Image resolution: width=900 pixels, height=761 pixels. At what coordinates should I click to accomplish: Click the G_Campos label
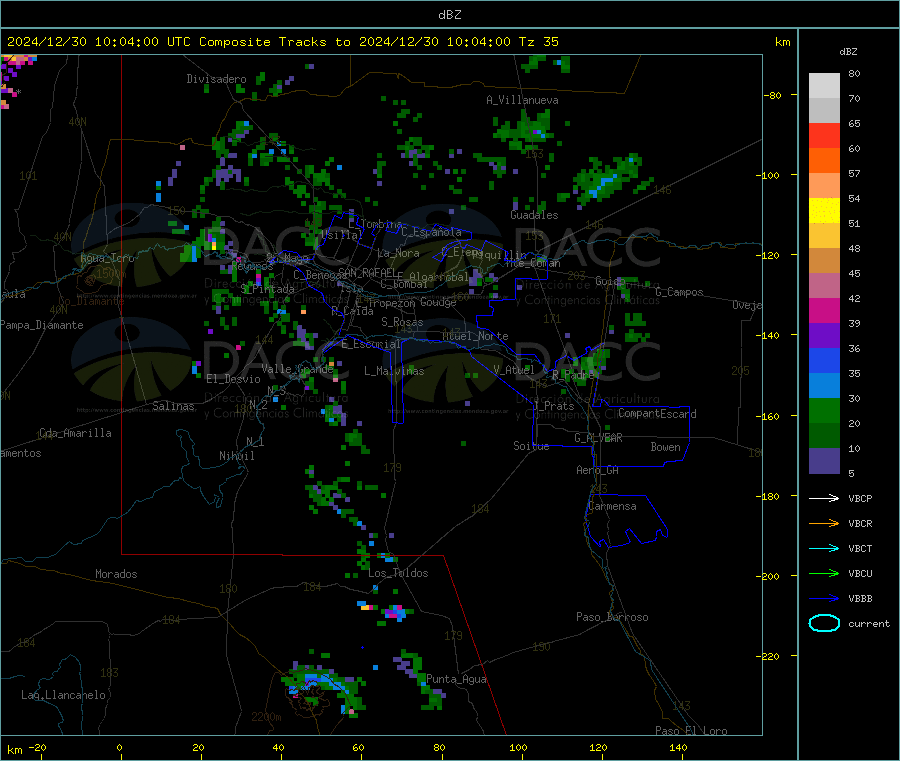(679, 292)
